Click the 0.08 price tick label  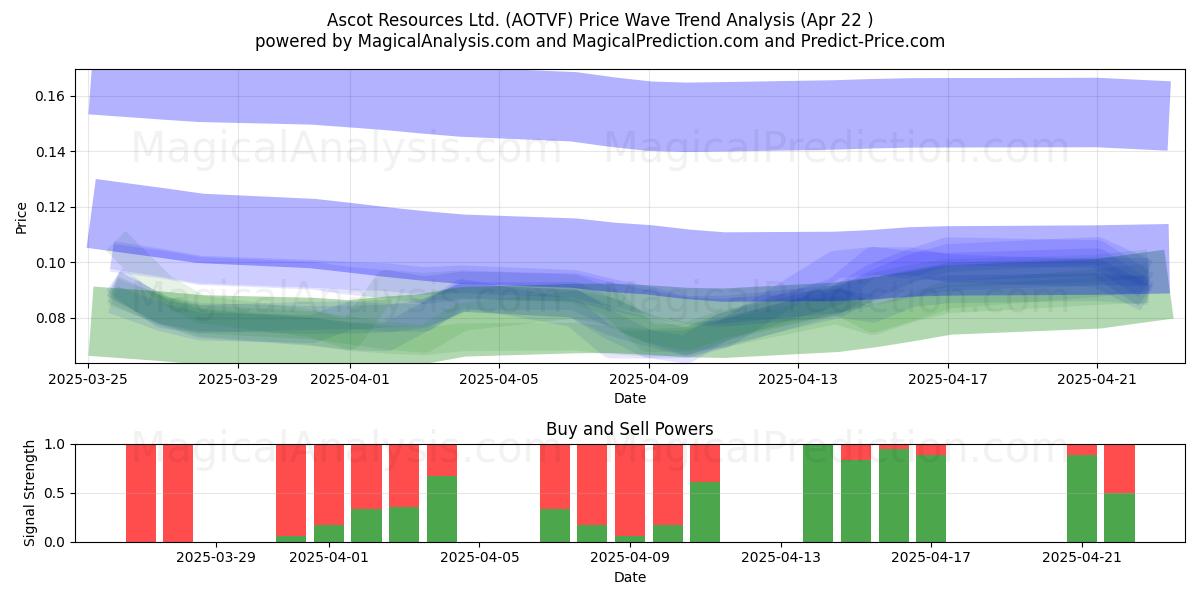tap(52, 318)
